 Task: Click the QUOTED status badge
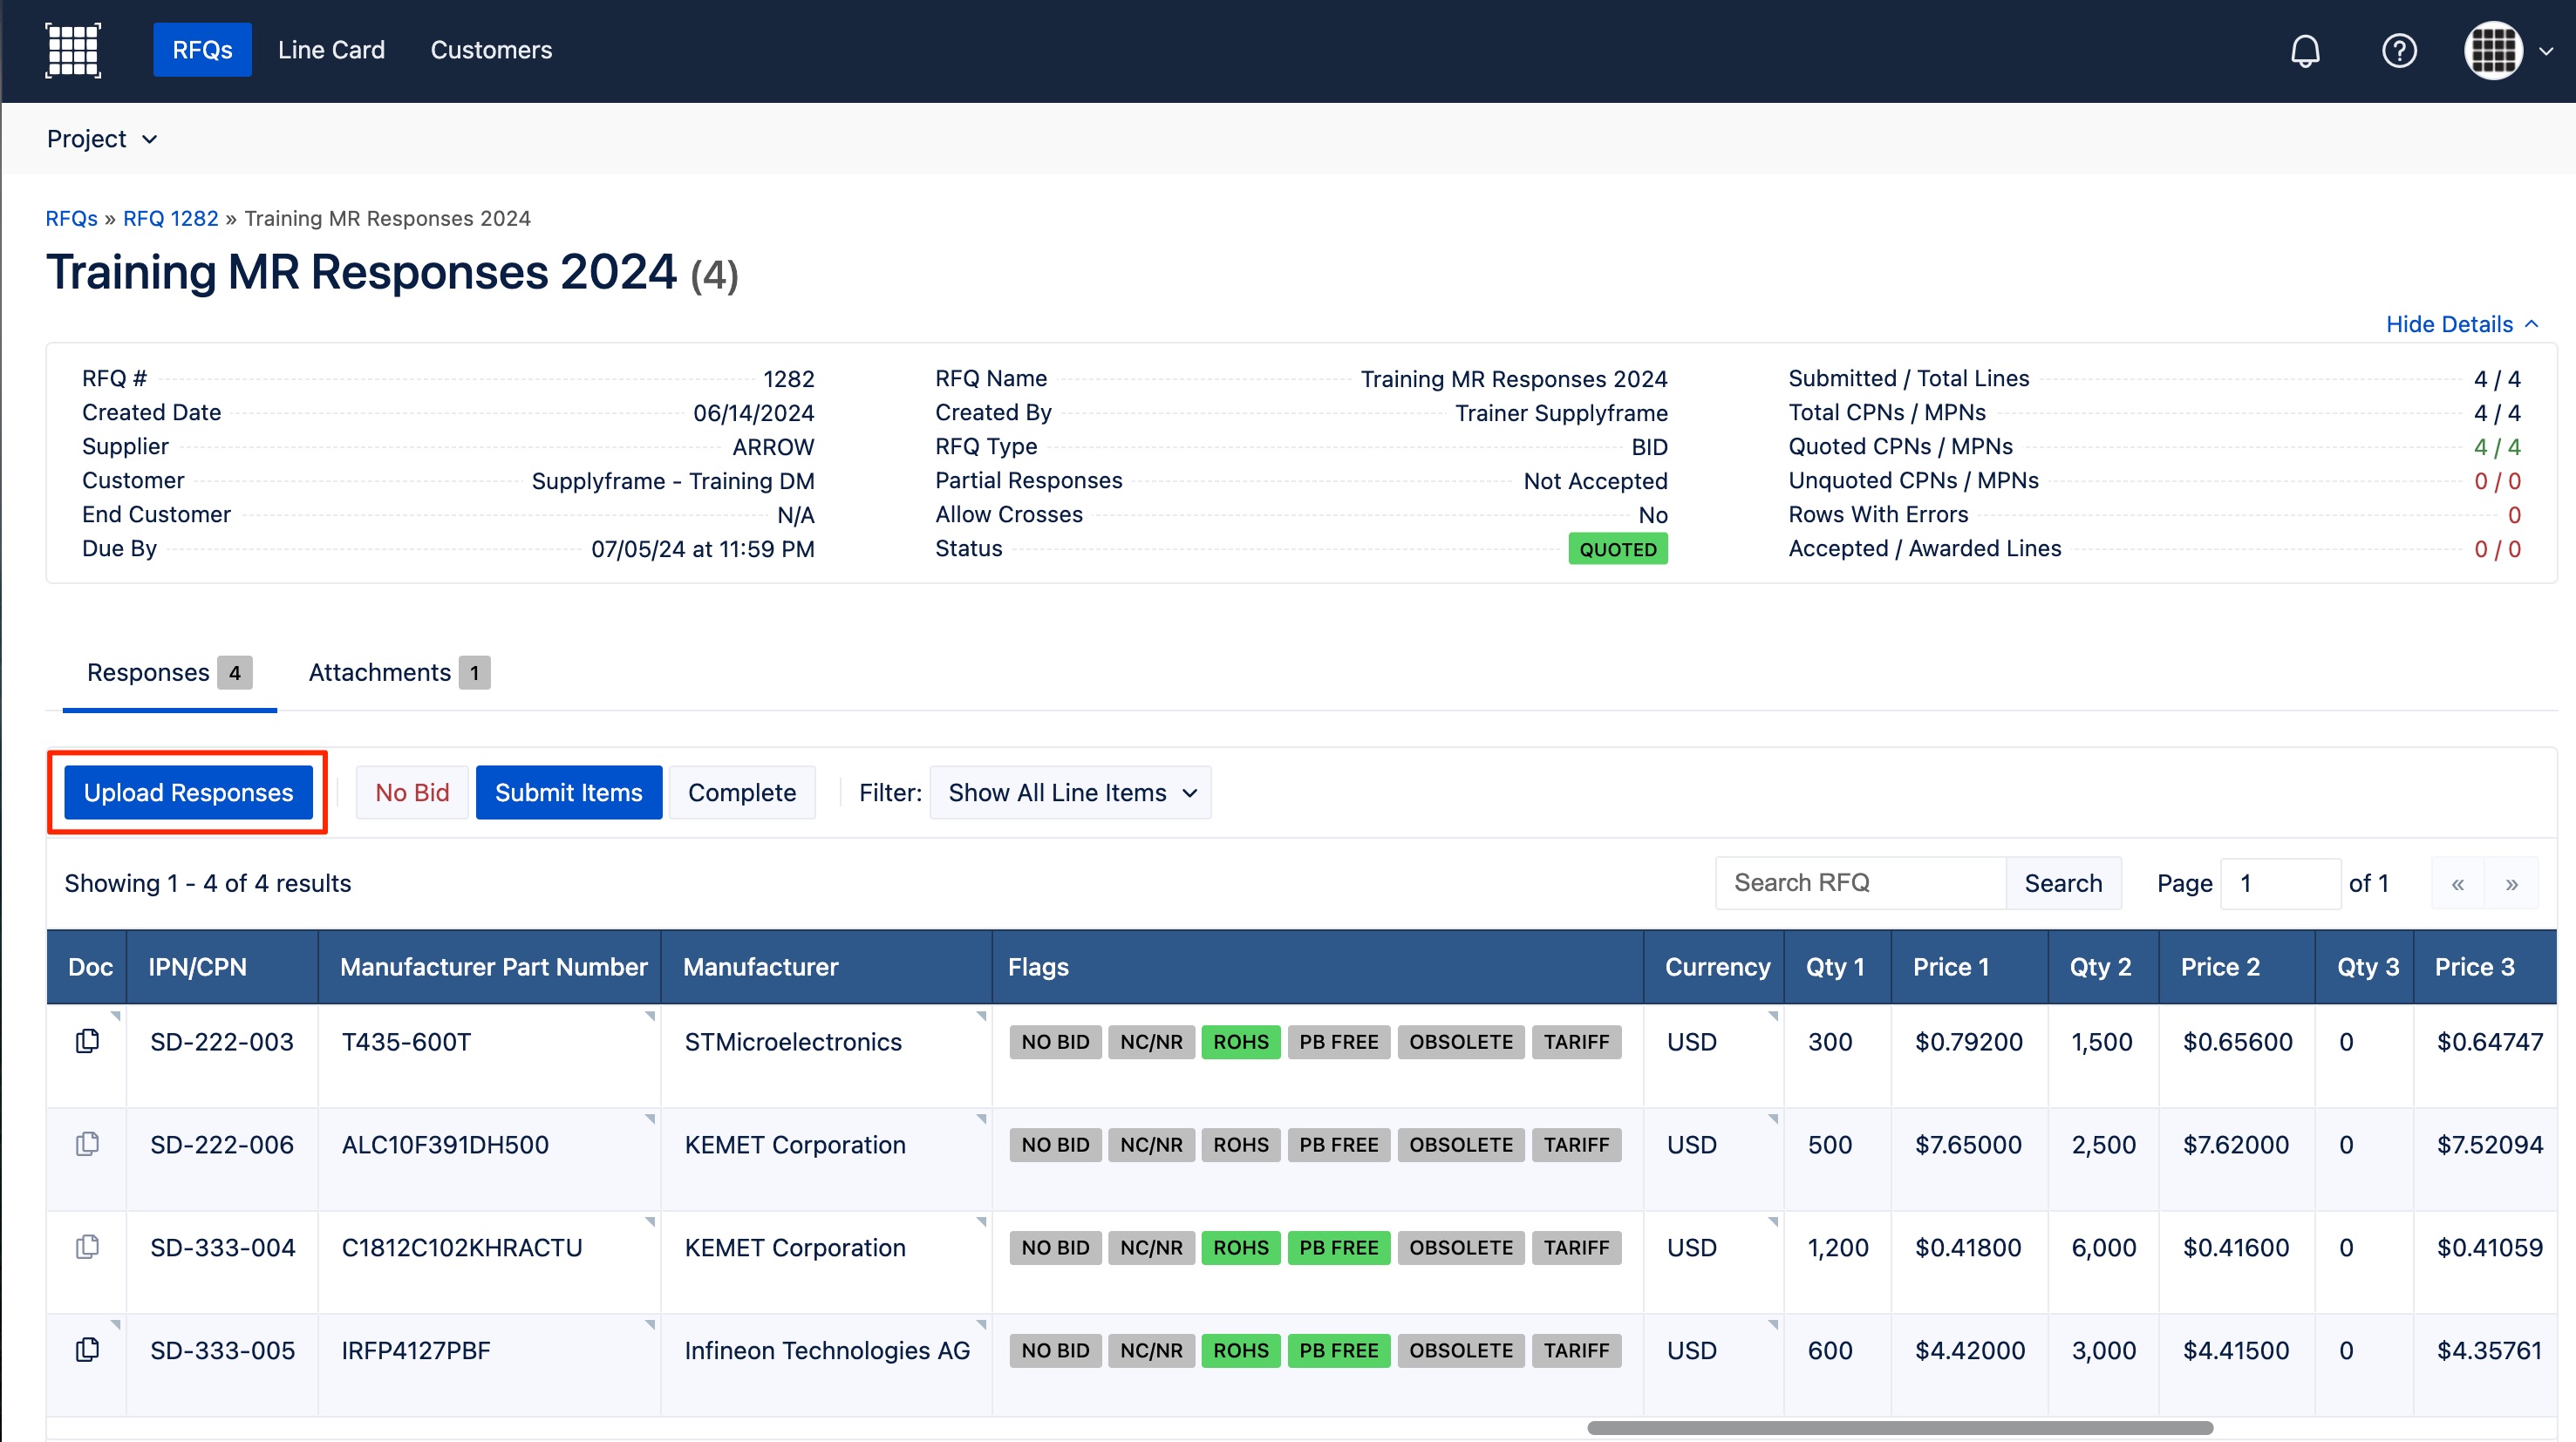[x=1617, y=549]
